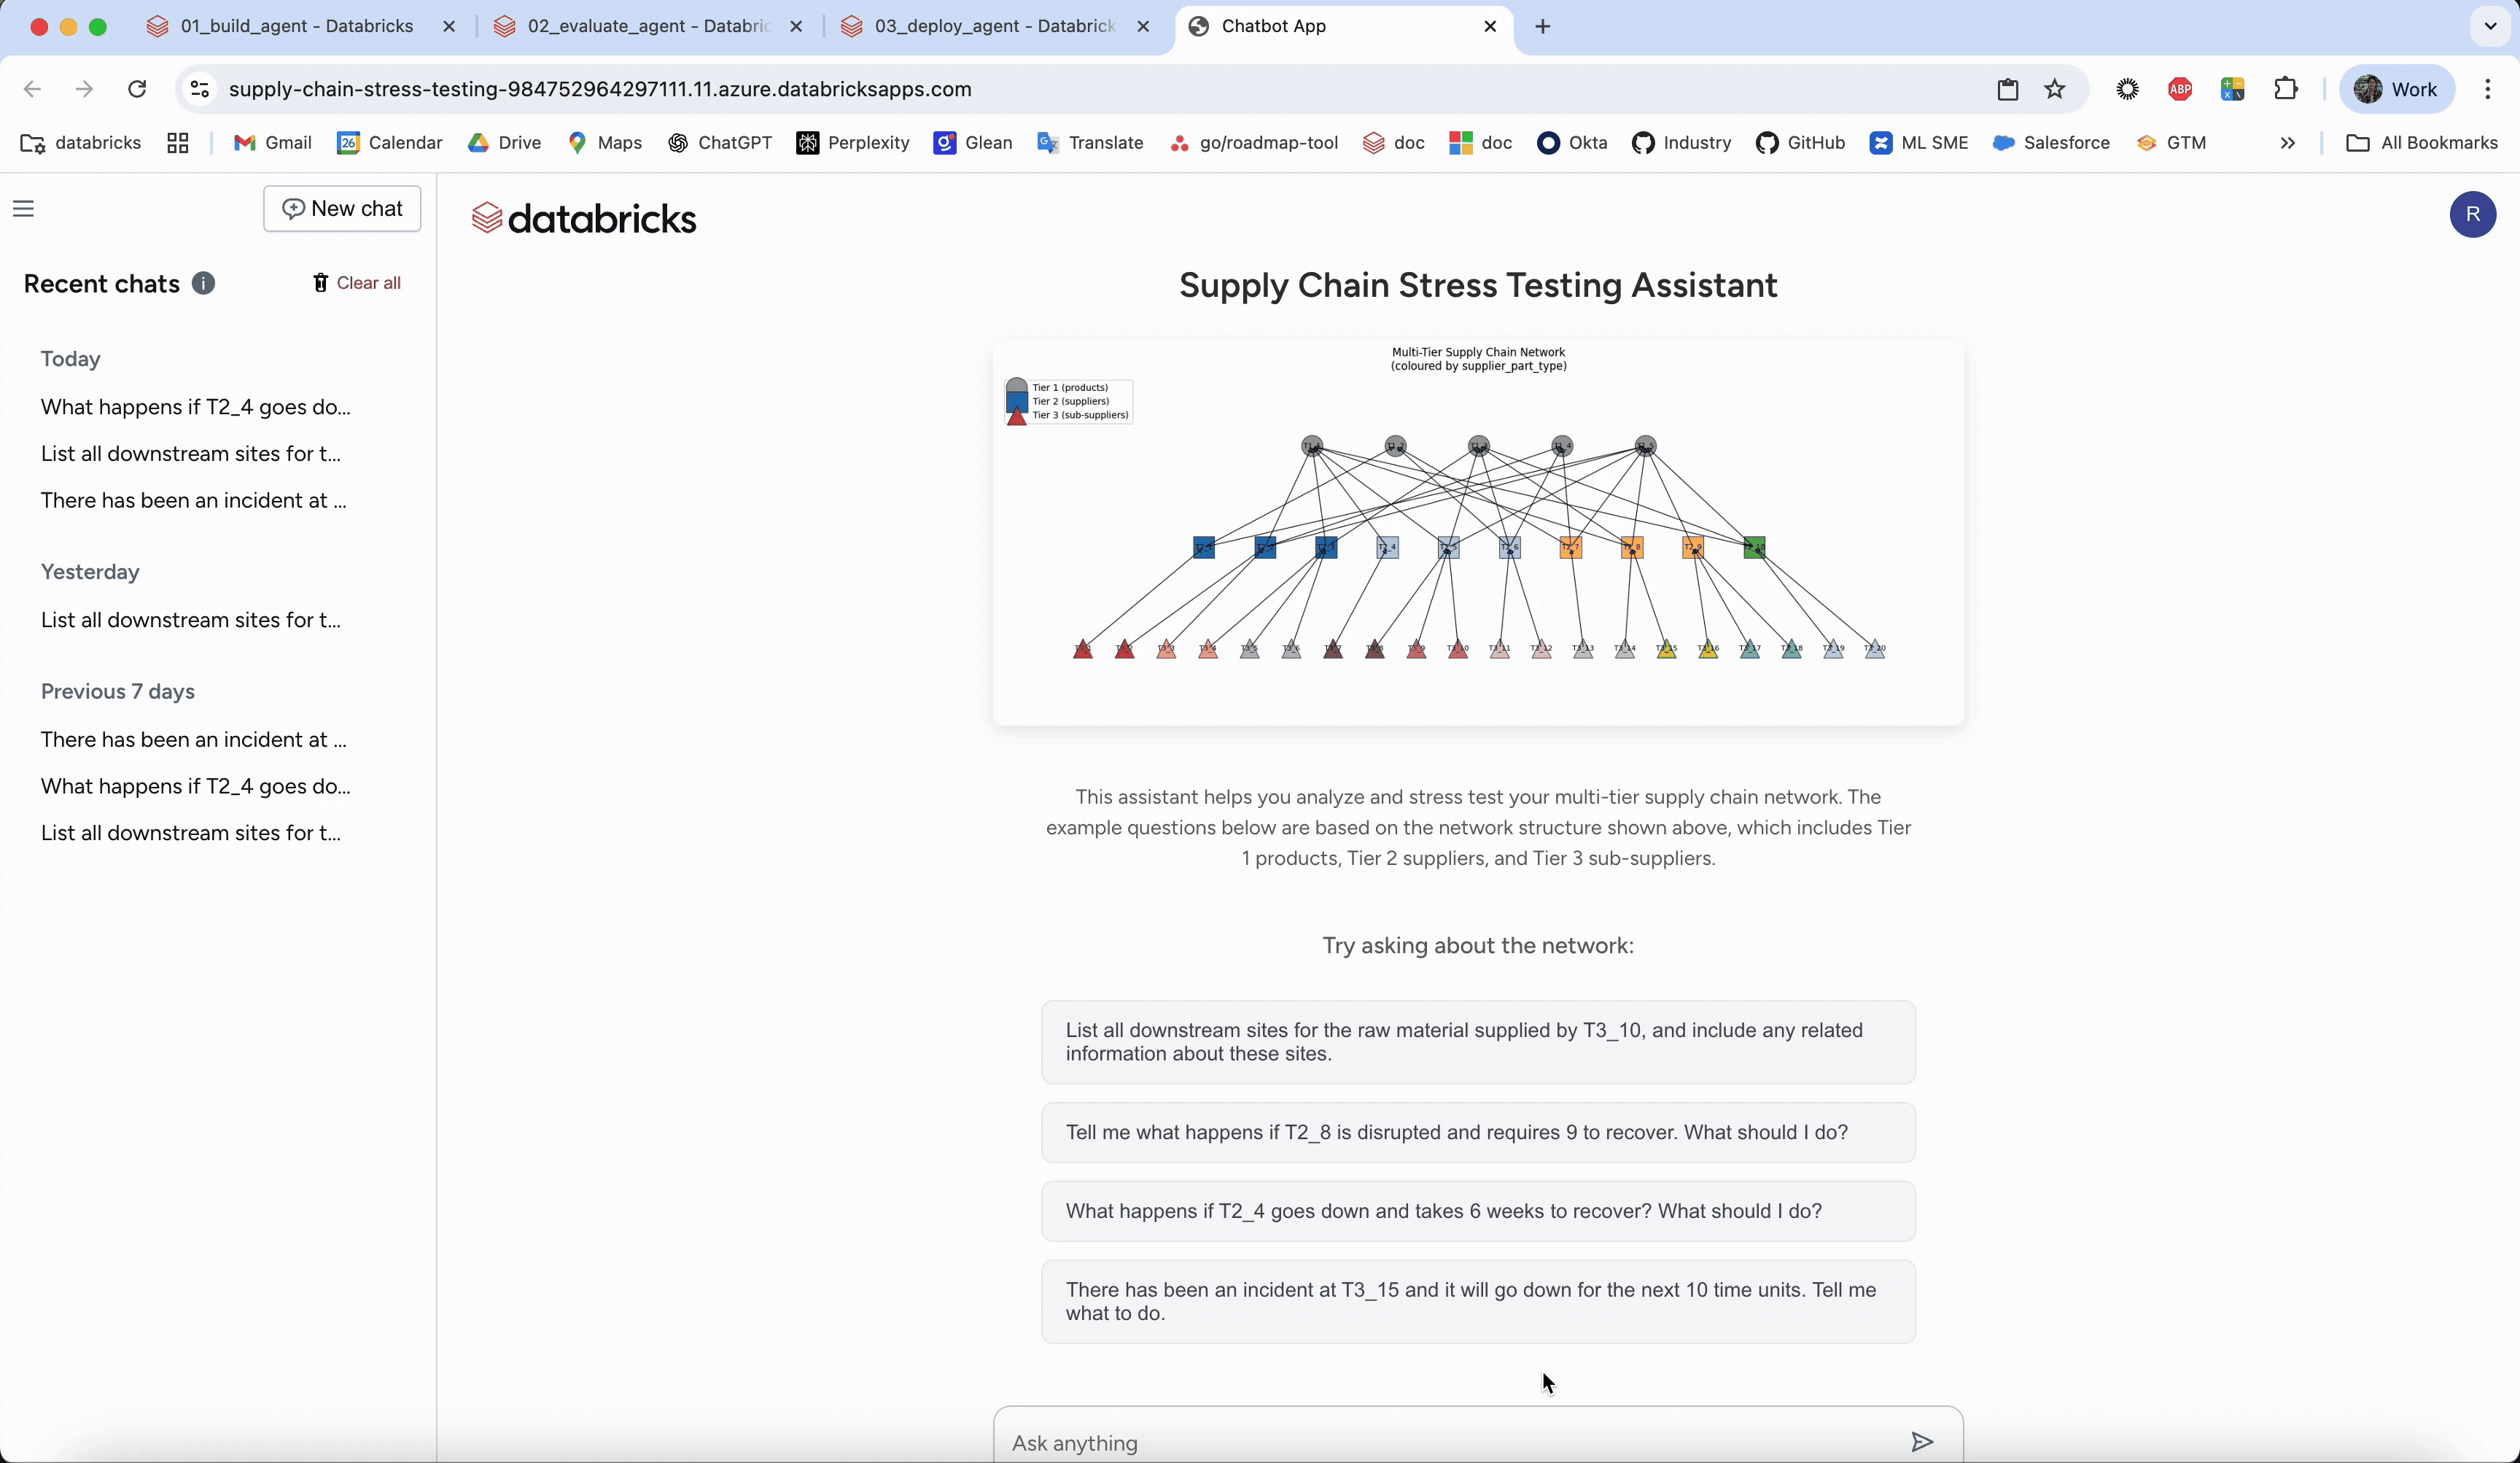2520x1463 pixels.
Task: Open the Chrome three-dot menu
Action: [2487, 89]
